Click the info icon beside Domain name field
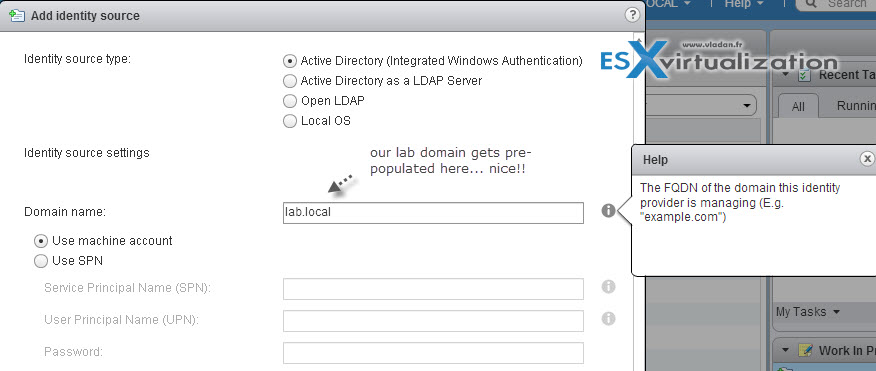 (x=608, y=211)
